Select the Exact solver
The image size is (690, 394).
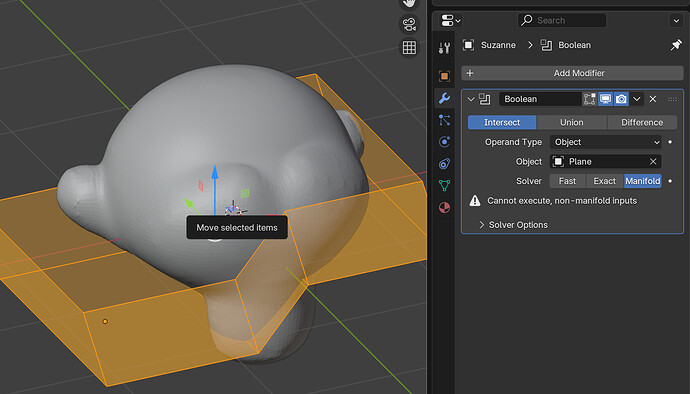tap(605, 181)
